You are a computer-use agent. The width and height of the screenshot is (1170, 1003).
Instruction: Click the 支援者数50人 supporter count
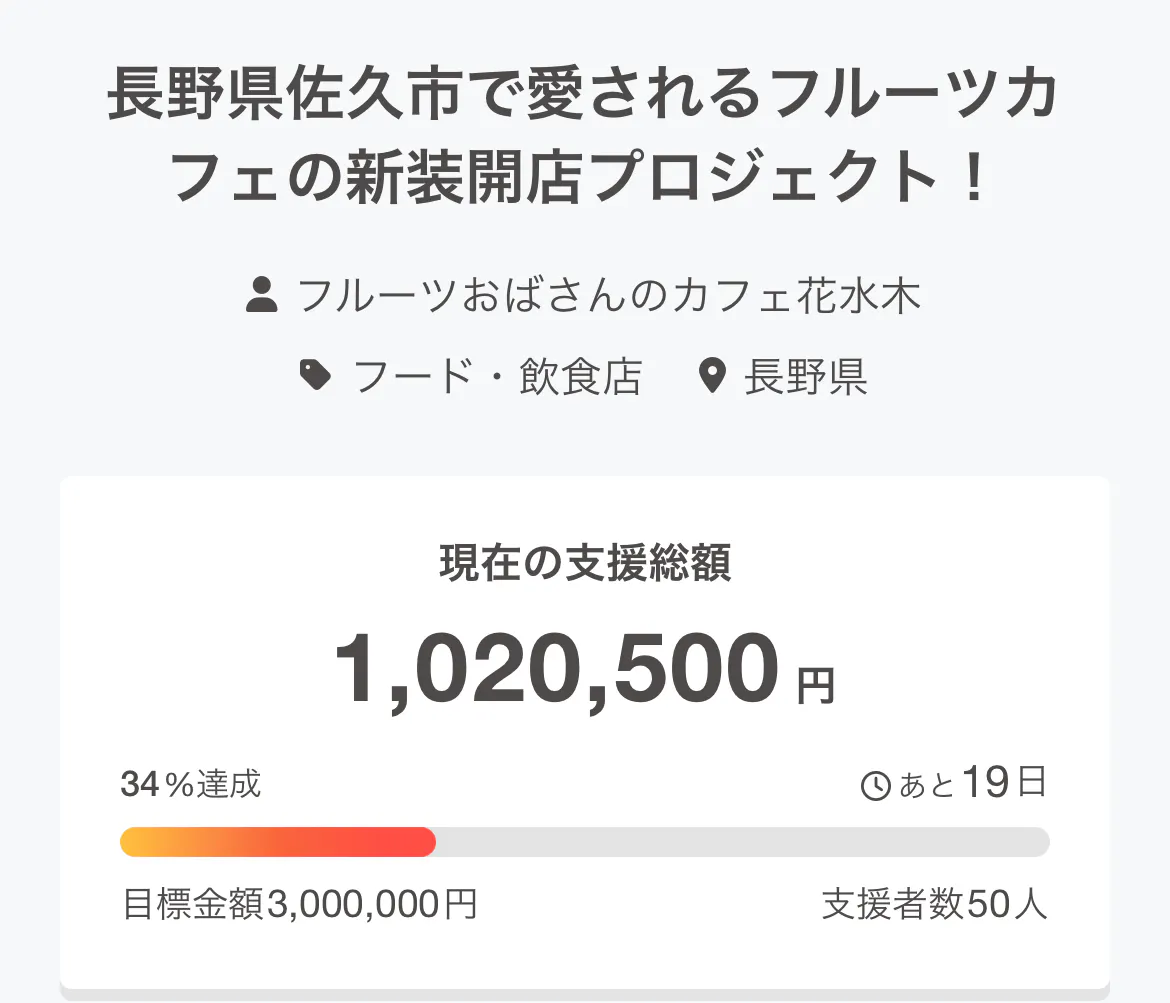(934, 904)
